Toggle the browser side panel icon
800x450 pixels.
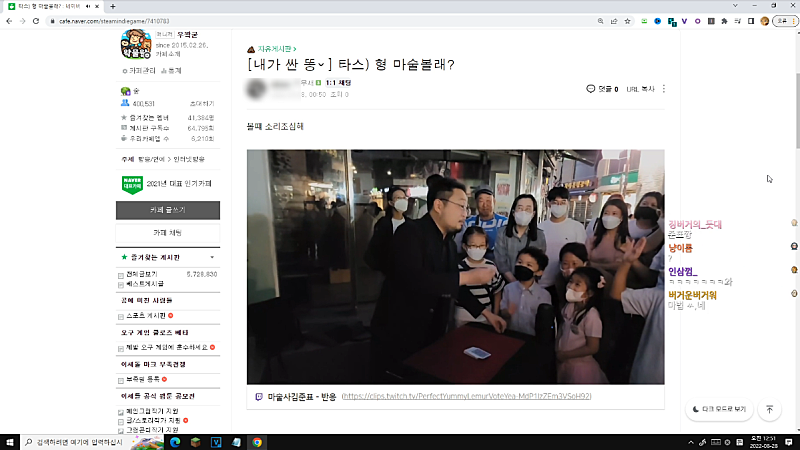click(751, 21)
